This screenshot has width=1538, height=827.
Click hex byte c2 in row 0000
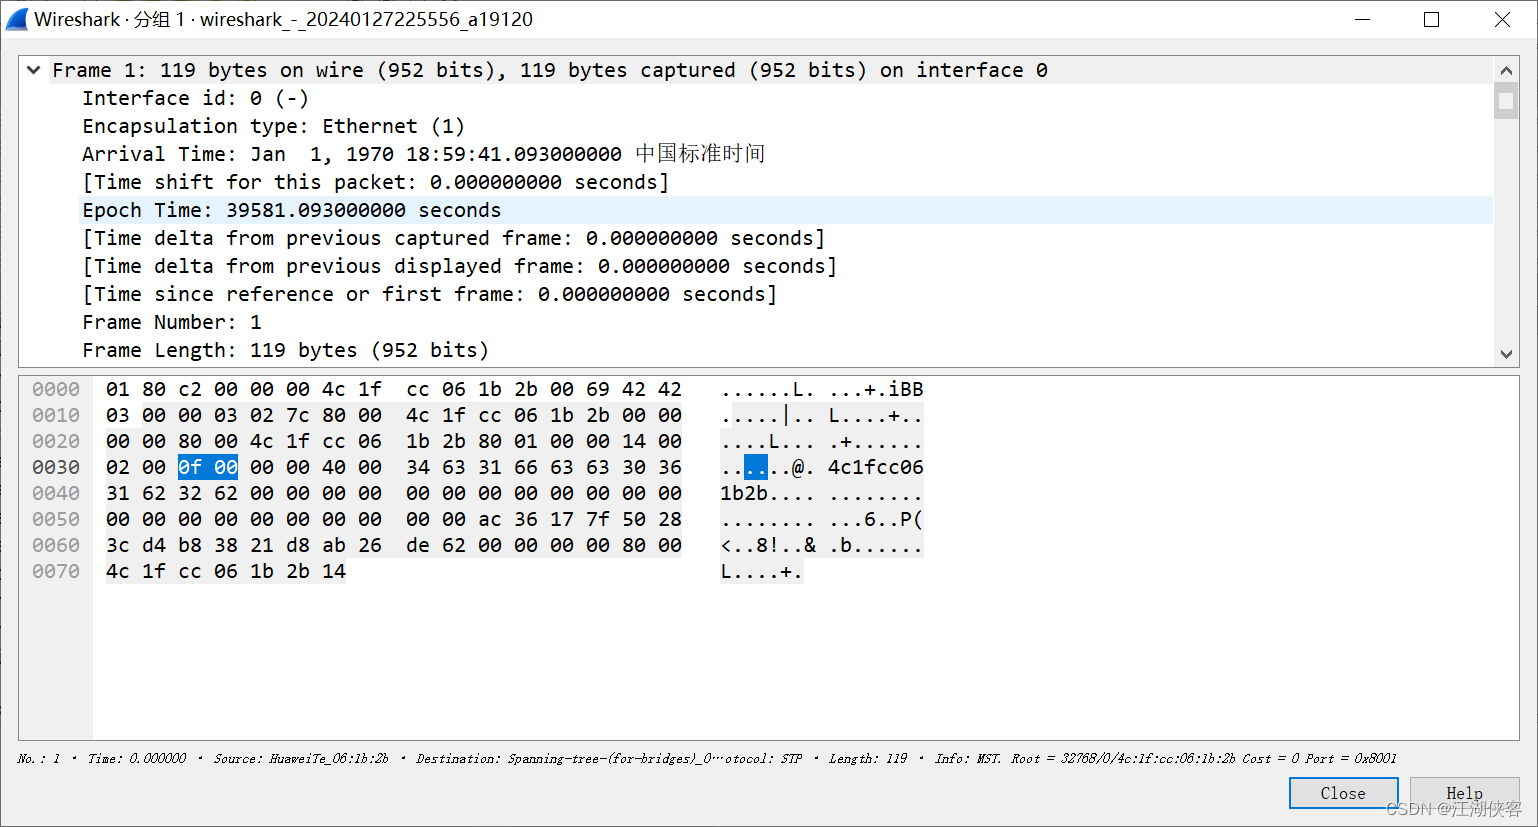[x=190, y=389]
